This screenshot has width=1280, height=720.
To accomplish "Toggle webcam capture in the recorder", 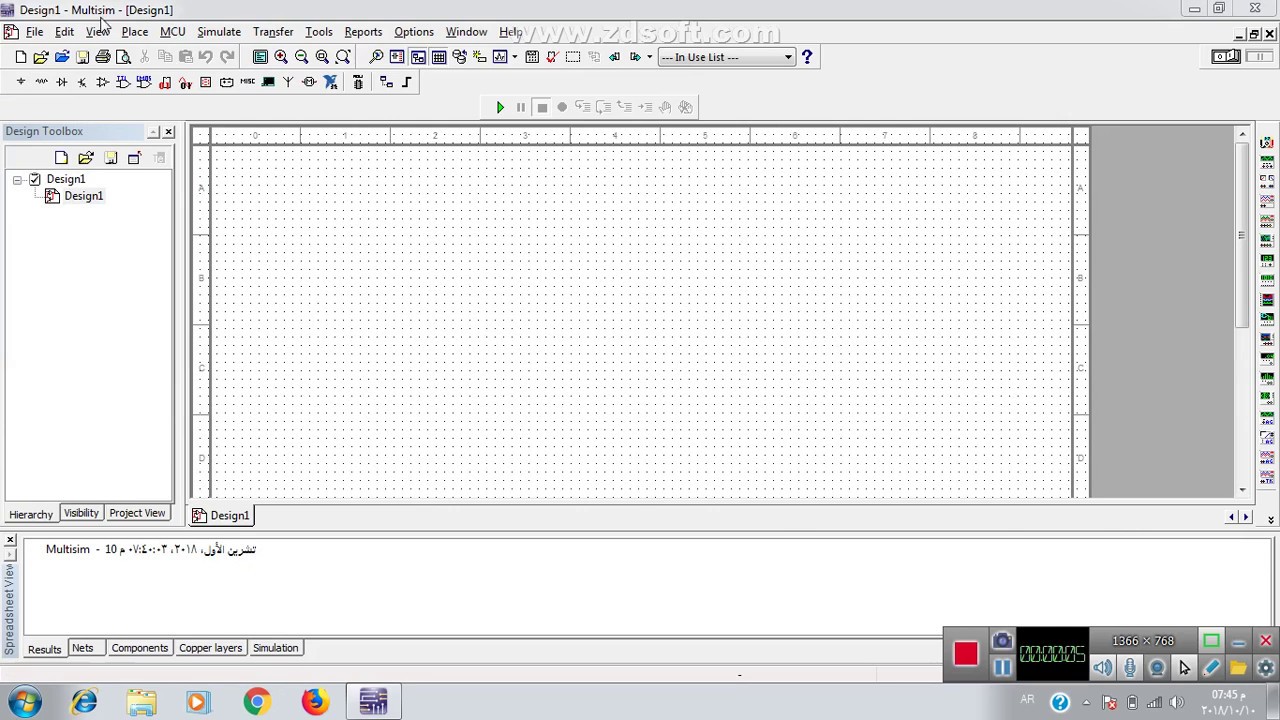I will pyautogui.click(x=1157, y=668).
